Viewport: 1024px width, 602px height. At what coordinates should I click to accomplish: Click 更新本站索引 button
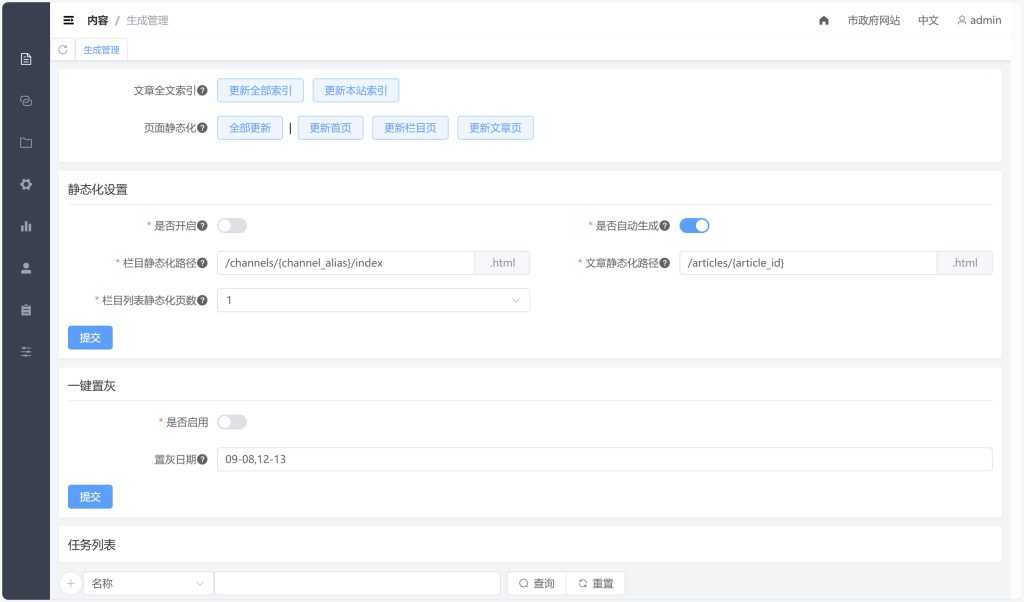(x=356, y=91)
